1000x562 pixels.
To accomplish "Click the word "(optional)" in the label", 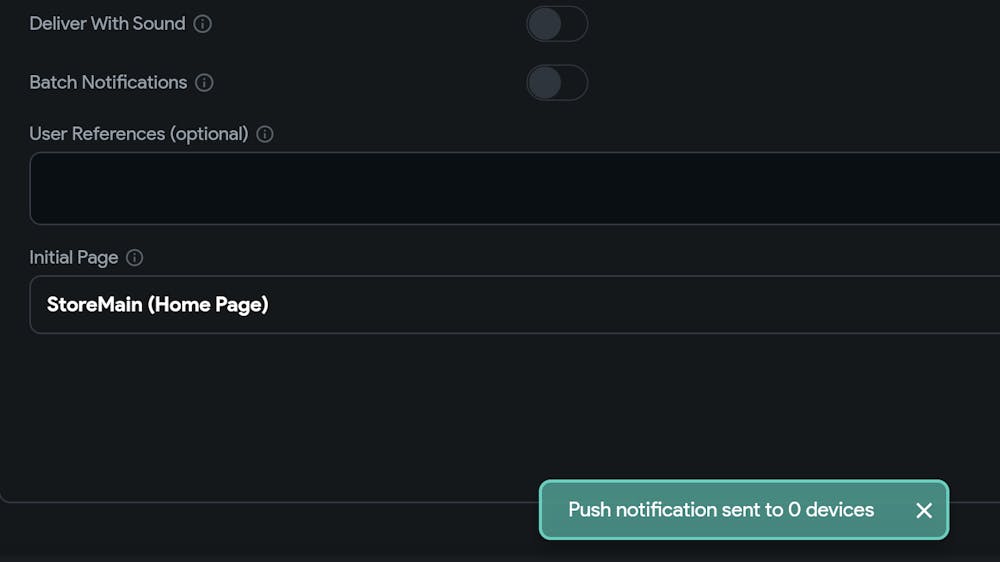I will 210,134.
